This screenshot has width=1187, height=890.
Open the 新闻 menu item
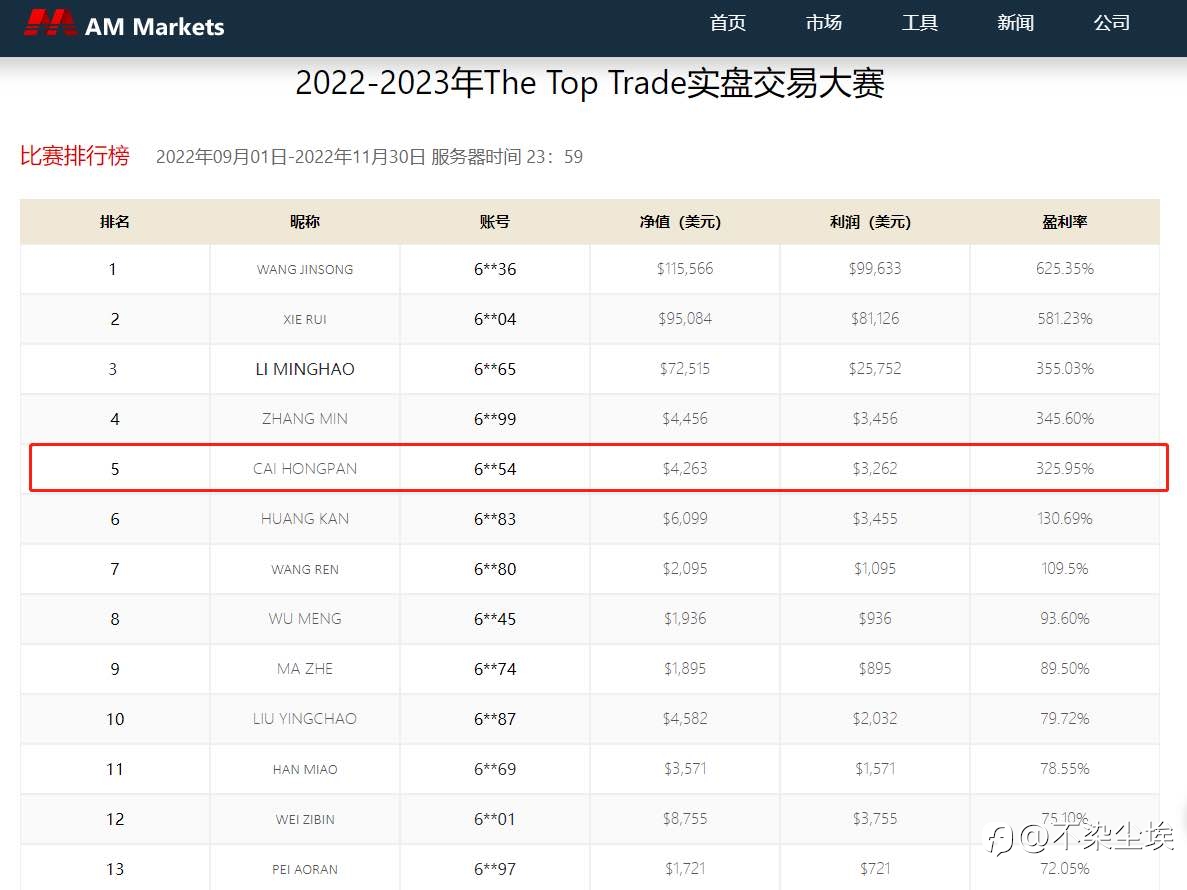pos(1015,23)
